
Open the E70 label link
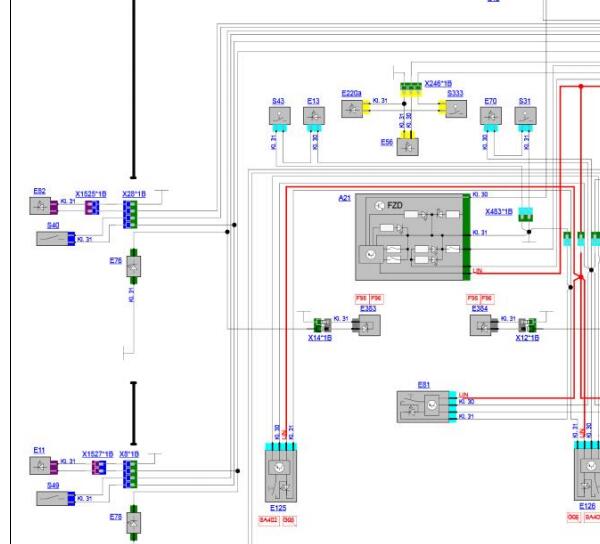[491, 101]
